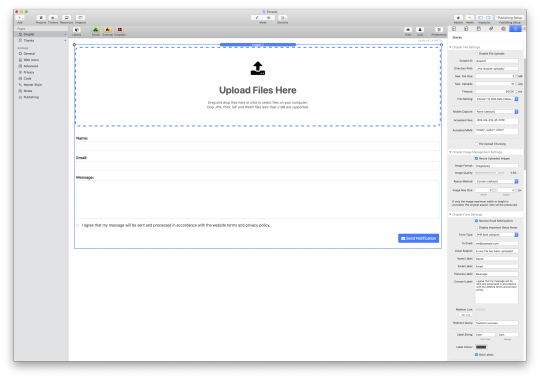Click the Name input field in form

(258, 146)
